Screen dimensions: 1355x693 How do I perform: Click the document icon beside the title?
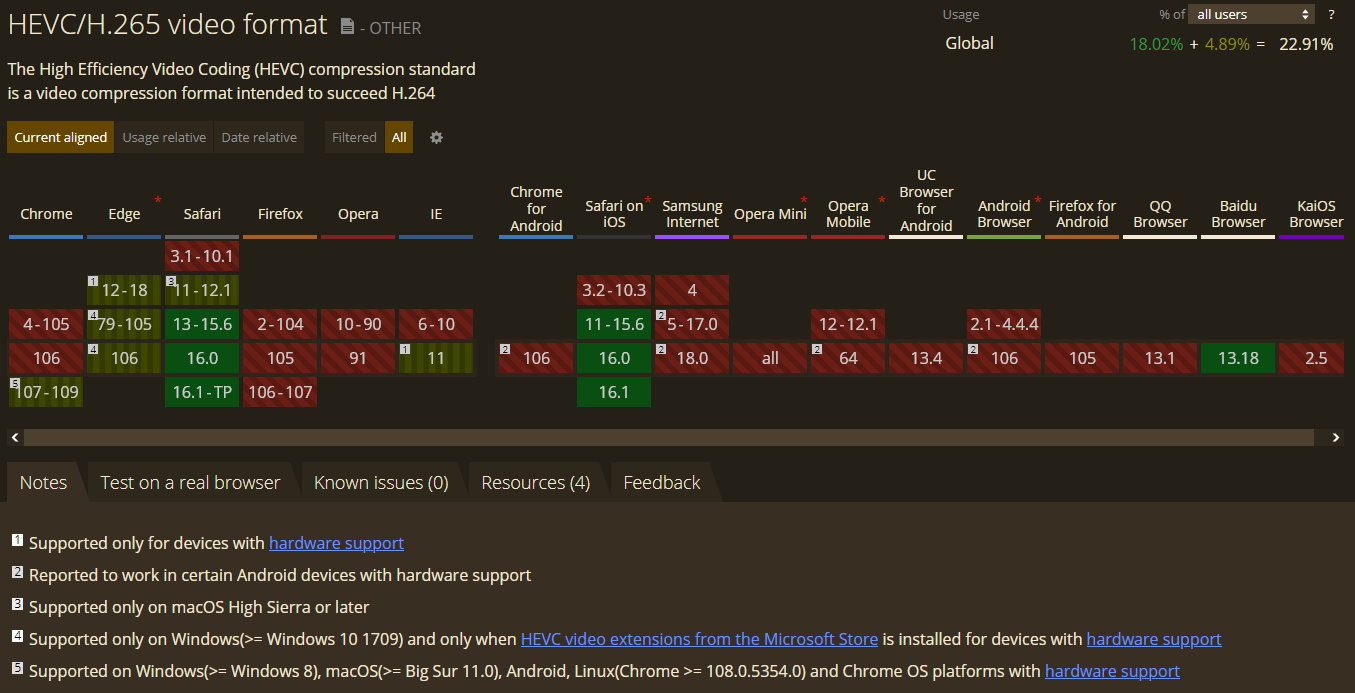[347, 27]
